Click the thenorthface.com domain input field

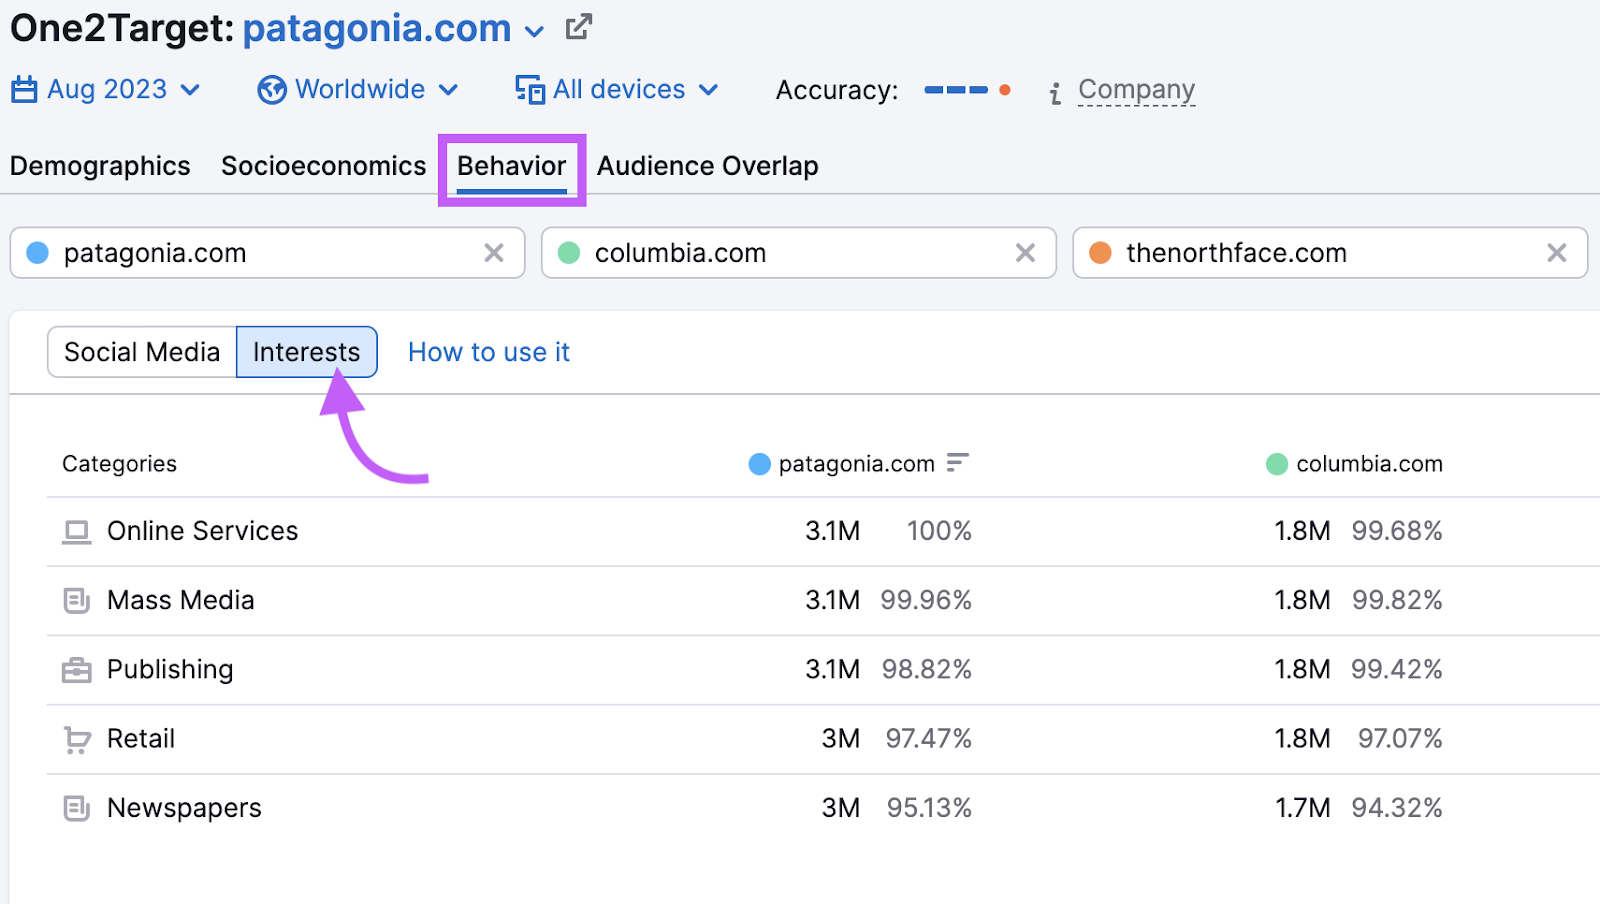(1330, 253)
